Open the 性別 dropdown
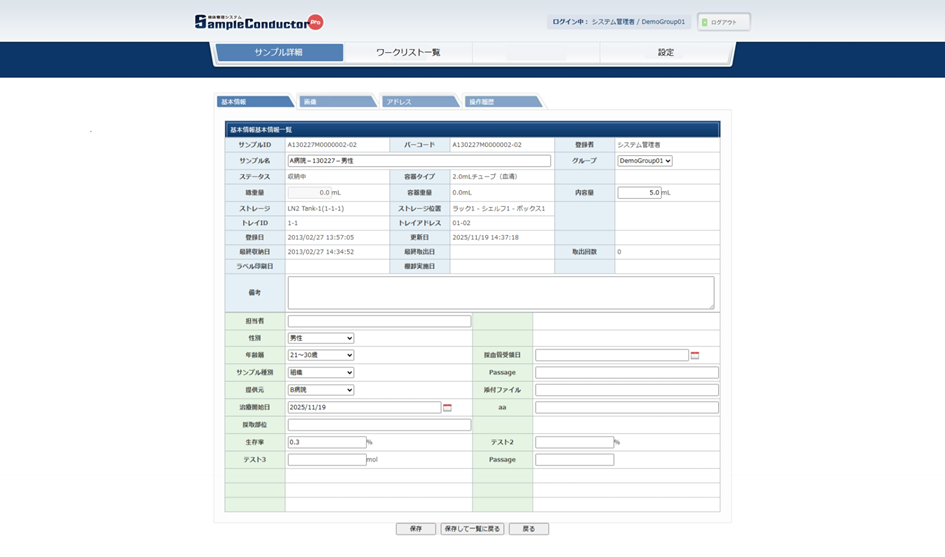 pyautogui.click(x=320, y=338)
